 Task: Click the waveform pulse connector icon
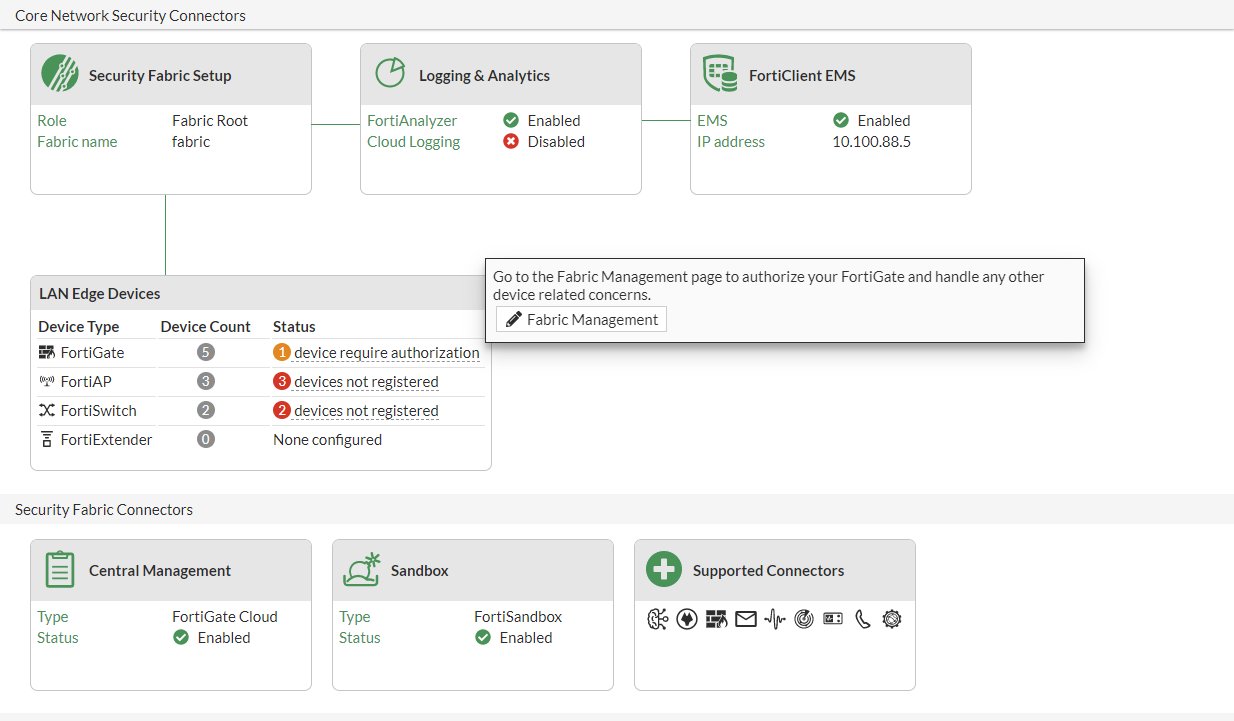pos(775,619)
